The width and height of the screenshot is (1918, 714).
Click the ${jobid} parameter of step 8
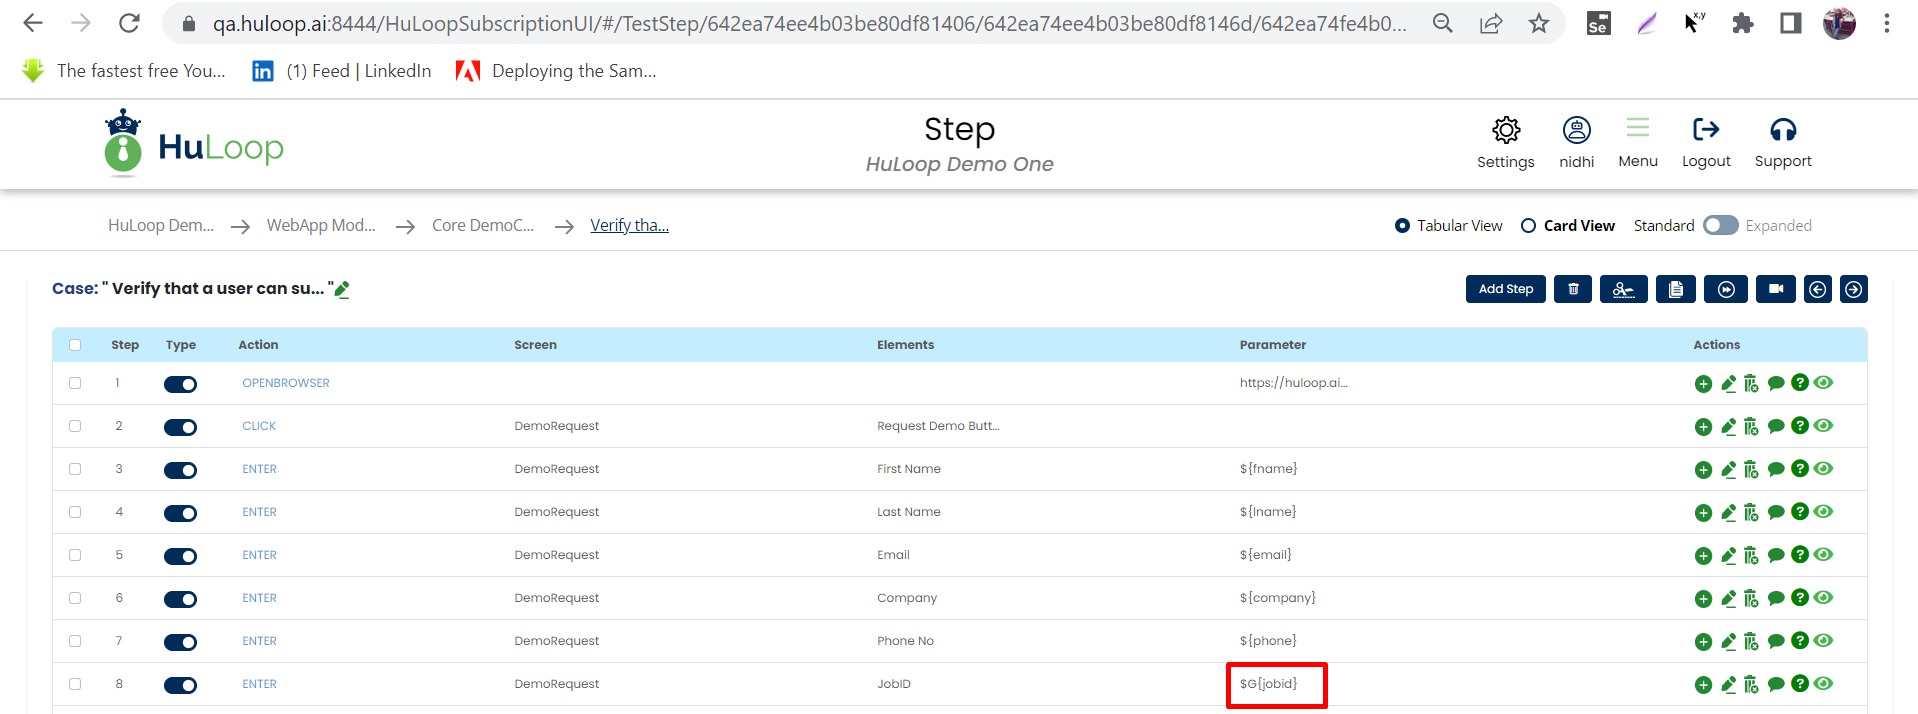click(x=1268, y=684)
